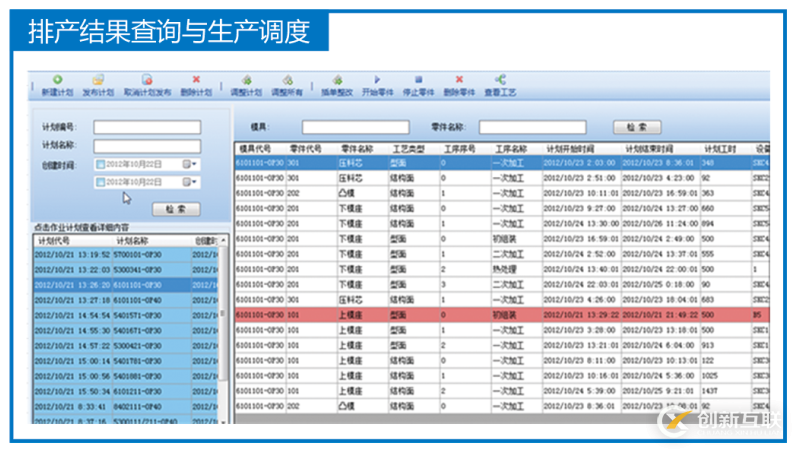The image size is (792, 450).
Task: Select plan row 5401781-OP30
Action: pyautogui.click(x=126, y=361)
